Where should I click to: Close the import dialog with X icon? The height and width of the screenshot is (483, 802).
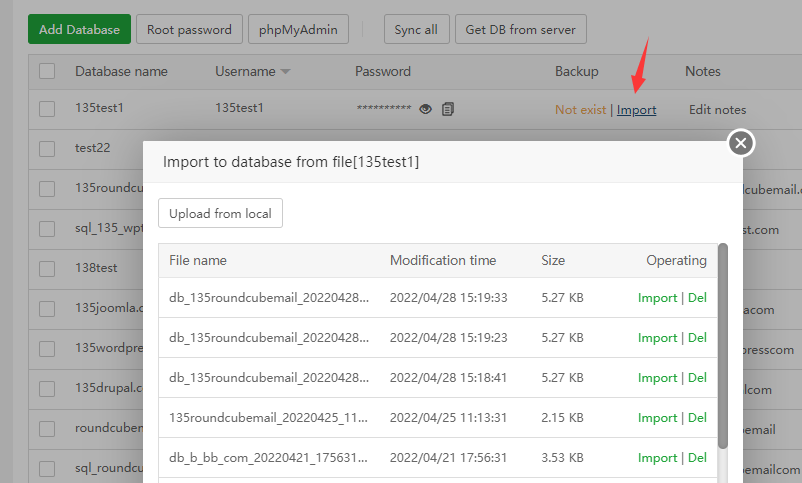coord(740,144)
